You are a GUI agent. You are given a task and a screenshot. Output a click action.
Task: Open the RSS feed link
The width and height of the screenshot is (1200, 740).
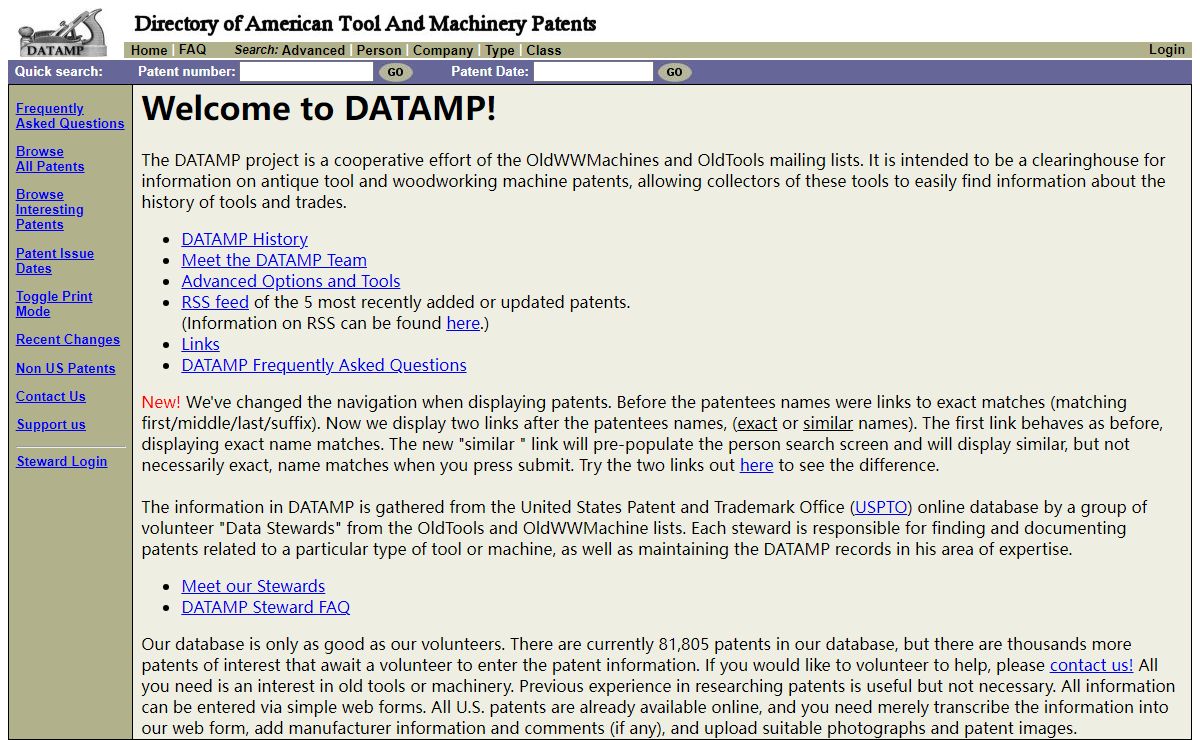point(215,302)
